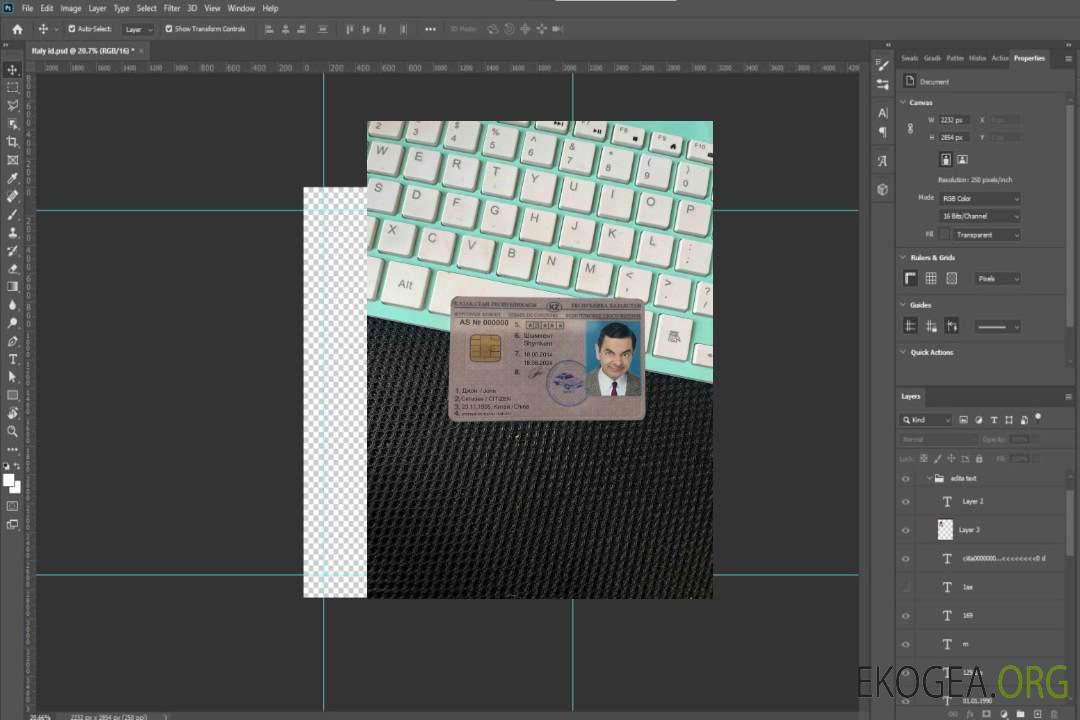Hide the '169' text layer

pyautogui.click(x=906, y=616)
